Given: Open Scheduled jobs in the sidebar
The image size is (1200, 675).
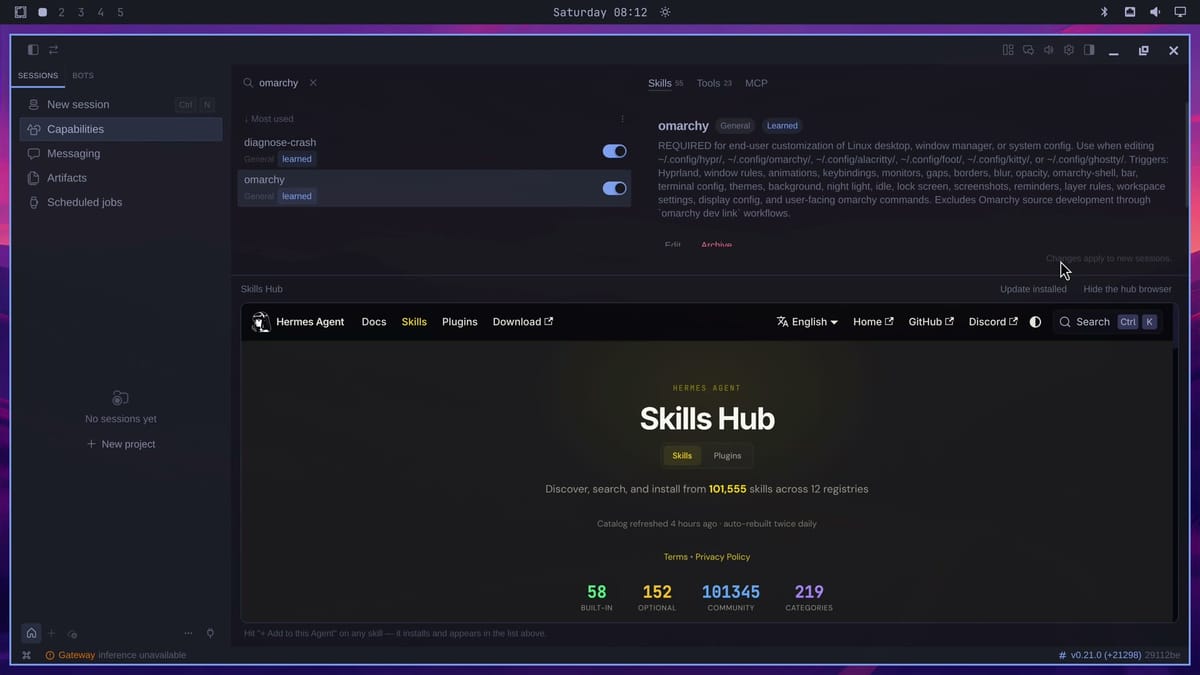Looking at the screenshot, I should pos(121,202).
